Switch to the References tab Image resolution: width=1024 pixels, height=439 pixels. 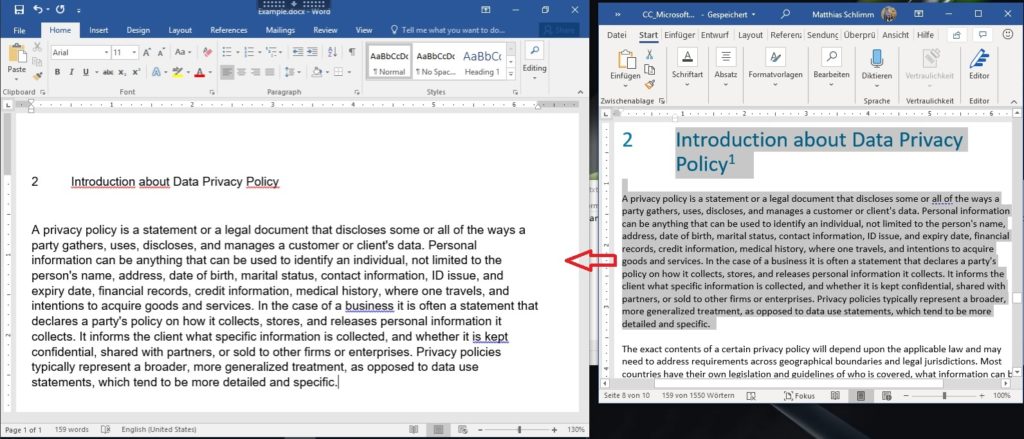(227, 30)
